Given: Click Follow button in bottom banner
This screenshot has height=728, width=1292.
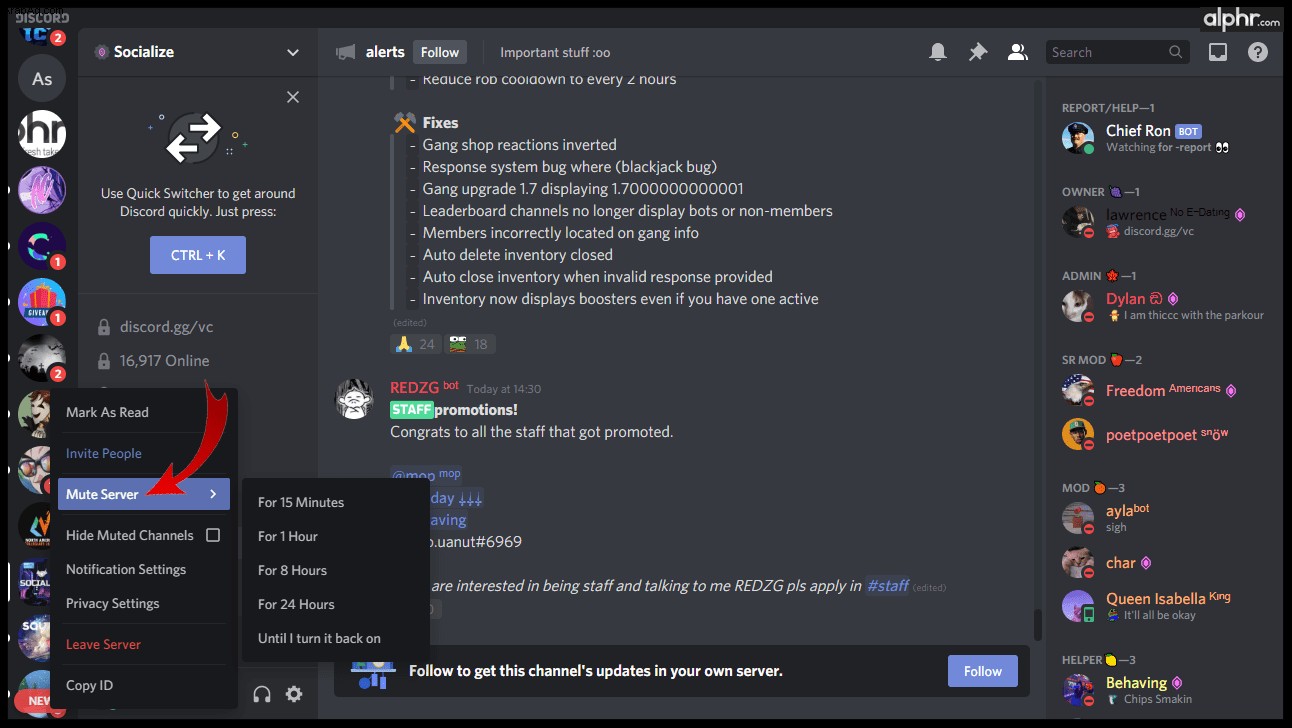Looking at the screenshot, I should coord(983,671).
